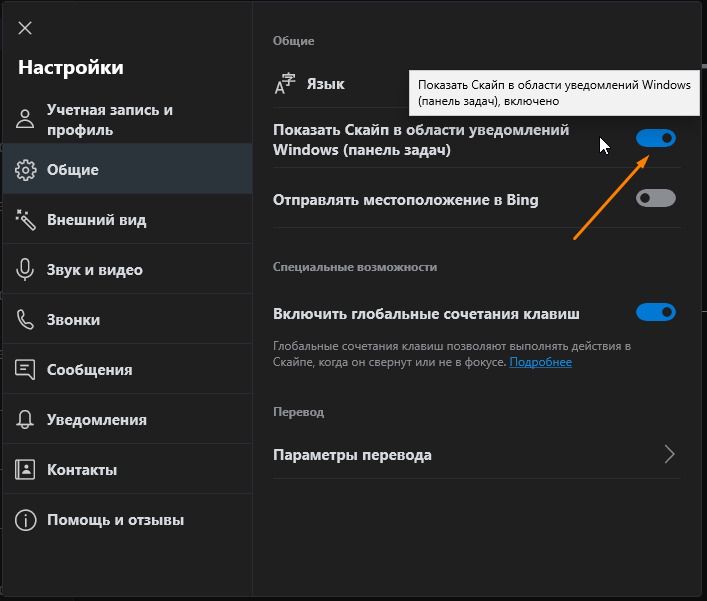Click the Отправлять местоположение в Bing label

coord(406,200)
